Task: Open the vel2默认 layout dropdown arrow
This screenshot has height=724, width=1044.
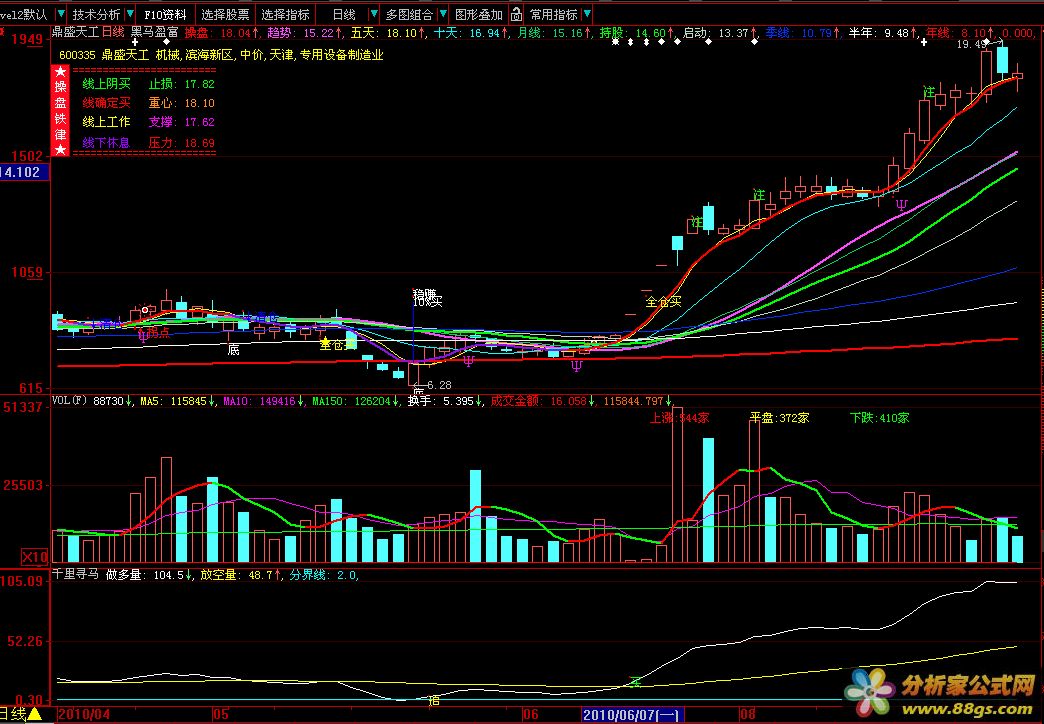Action: click(61, 14)
